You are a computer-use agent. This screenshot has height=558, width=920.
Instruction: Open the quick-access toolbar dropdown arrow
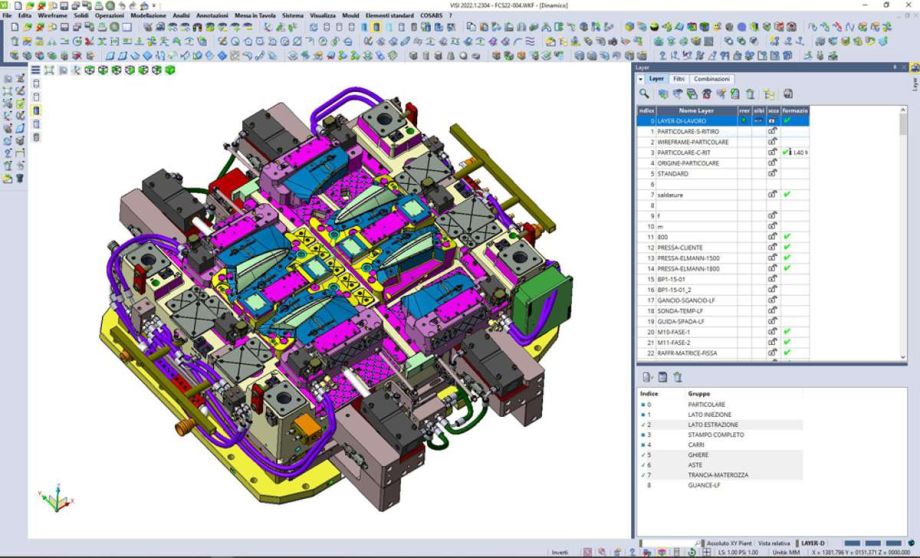[154, 5]
